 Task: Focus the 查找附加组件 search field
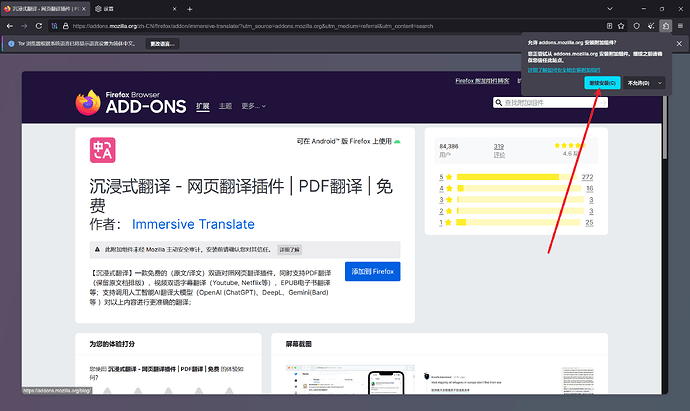click(x=550, y=103)
